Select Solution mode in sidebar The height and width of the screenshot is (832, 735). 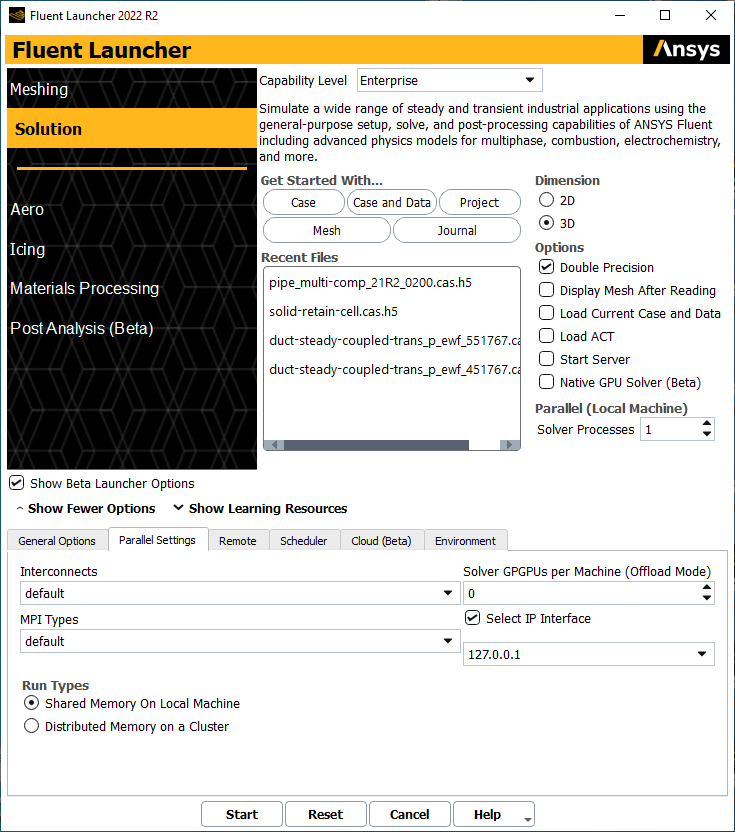pyautogui.click(x=132, y=128)
